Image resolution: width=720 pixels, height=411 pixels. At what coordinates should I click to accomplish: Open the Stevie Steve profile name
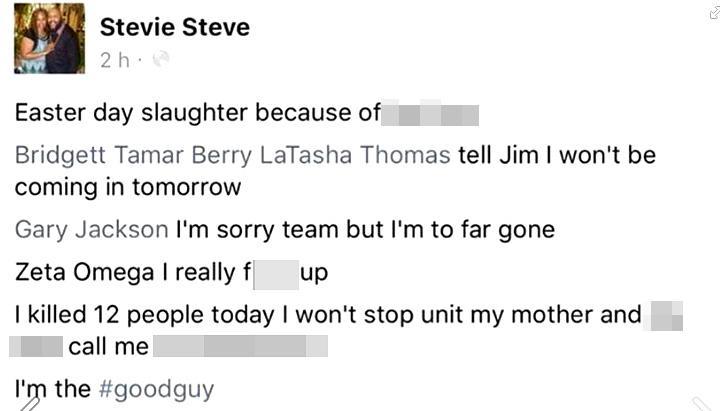[x=174, y=27]
